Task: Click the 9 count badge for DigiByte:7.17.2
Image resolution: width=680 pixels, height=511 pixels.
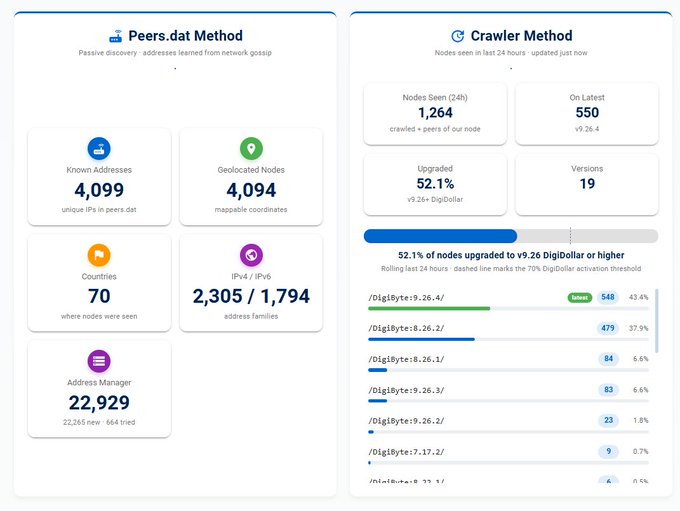Action: (608, 452)
